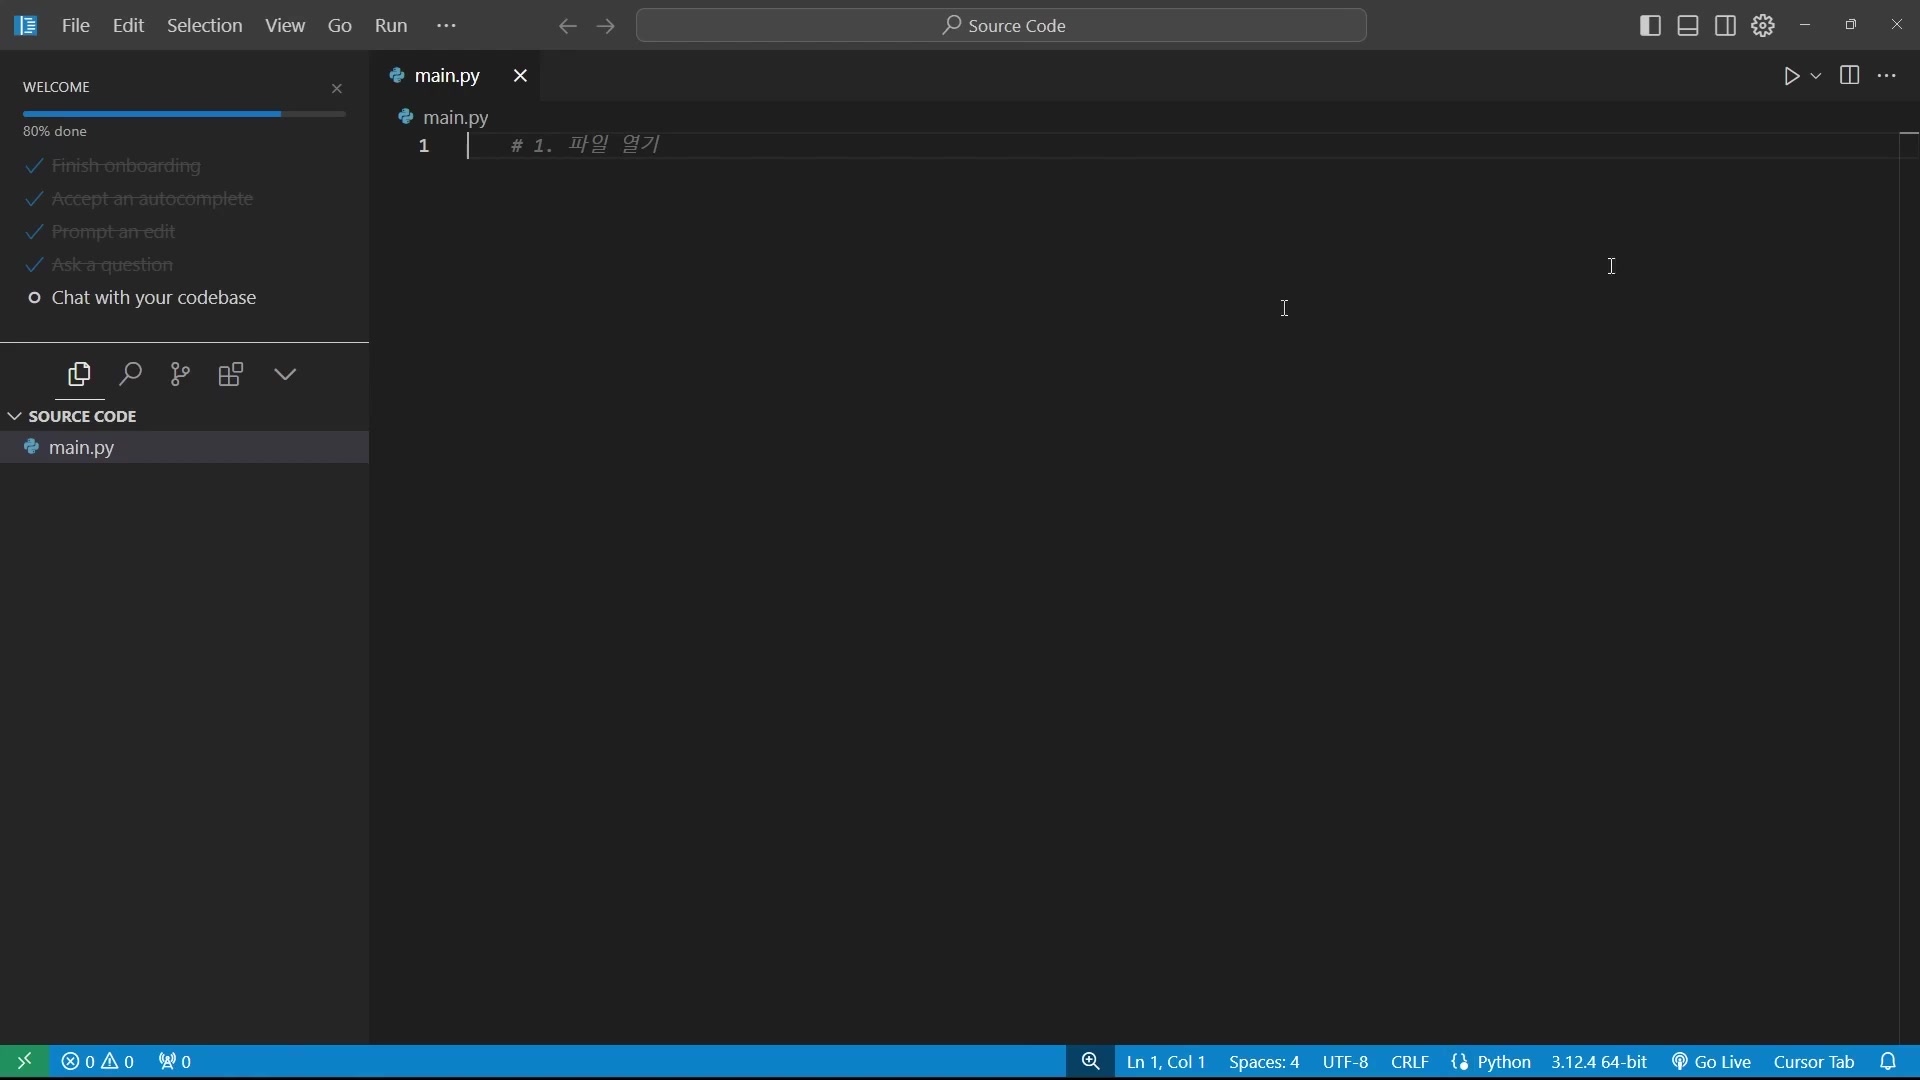Open the View menu
This screenshot has width=1920, height=1080.
(285, 26)
